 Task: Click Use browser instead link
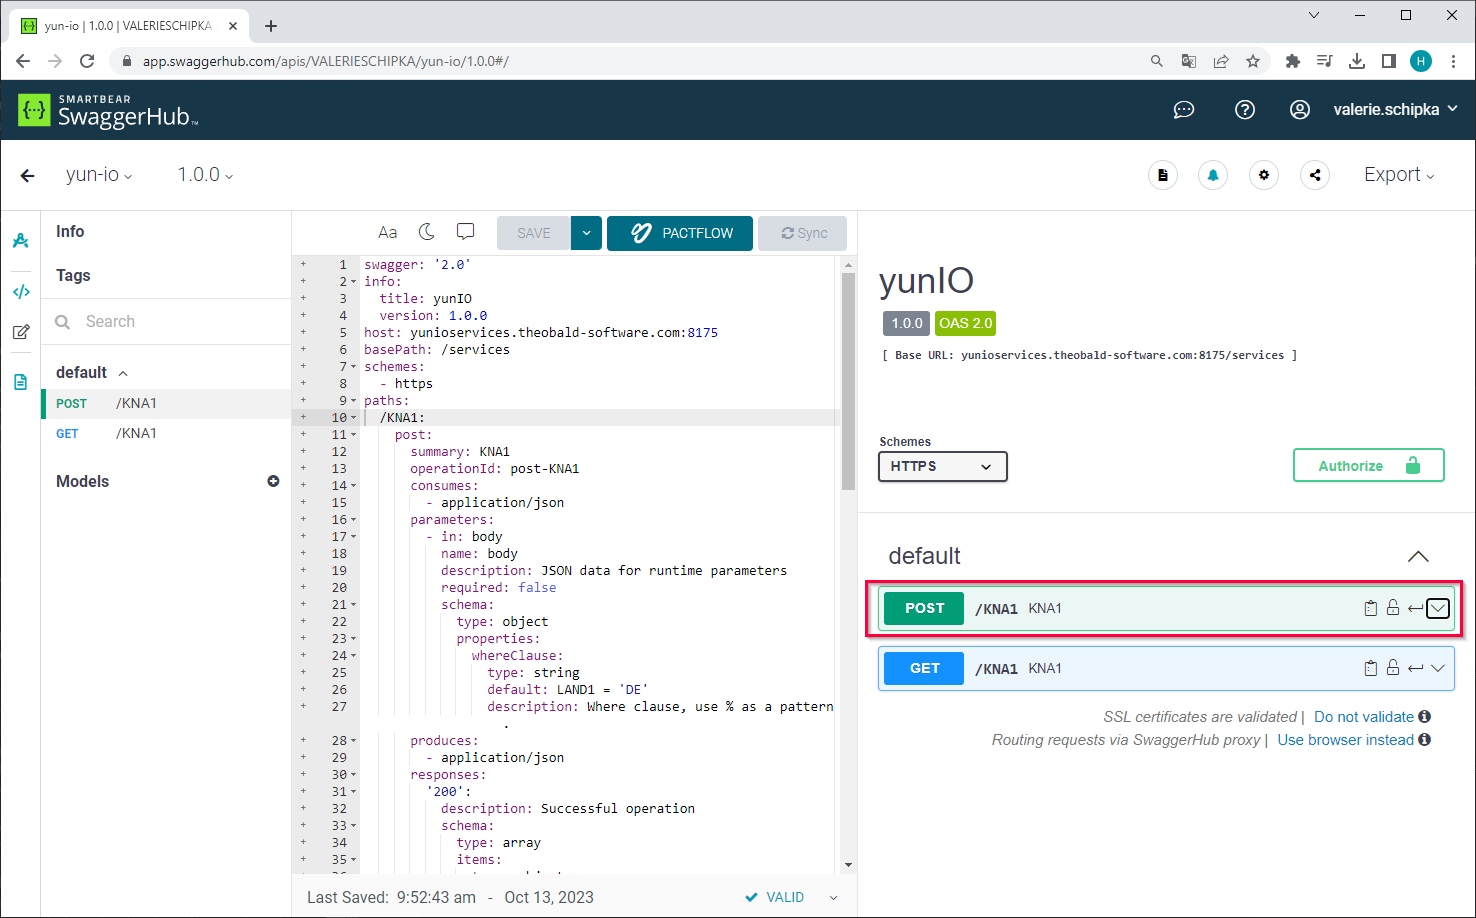pos(1346,740)
